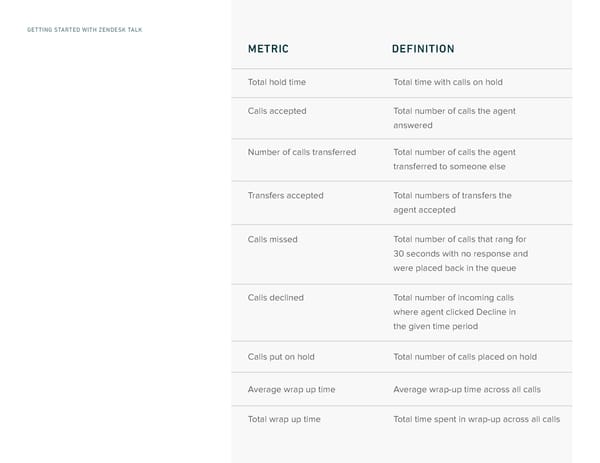Click 'Total time spent in wrap-up' definition
The height and width of the screenshot is (463, 600).
click(x=476, y=419)
